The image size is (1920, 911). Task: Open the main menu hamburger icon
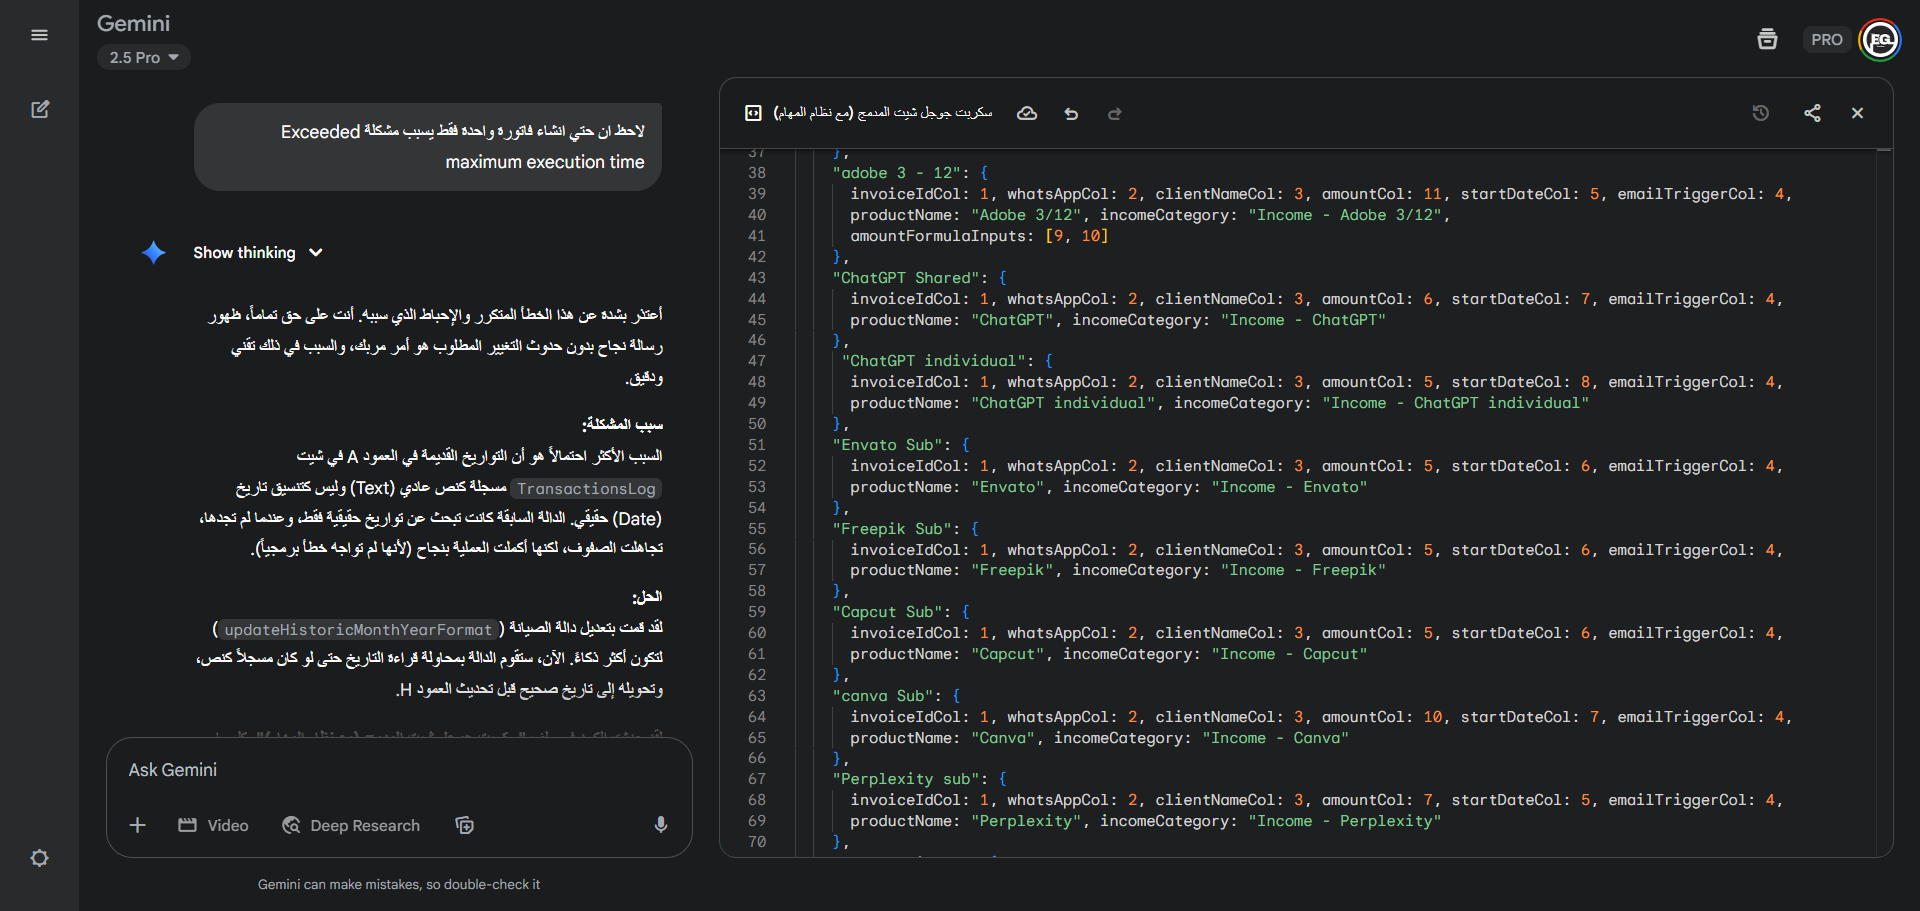39,36
